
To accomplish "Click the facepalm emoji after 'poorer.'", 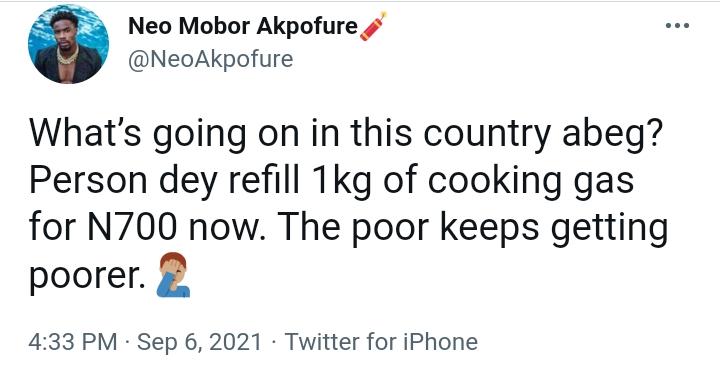I will (173, 274).
